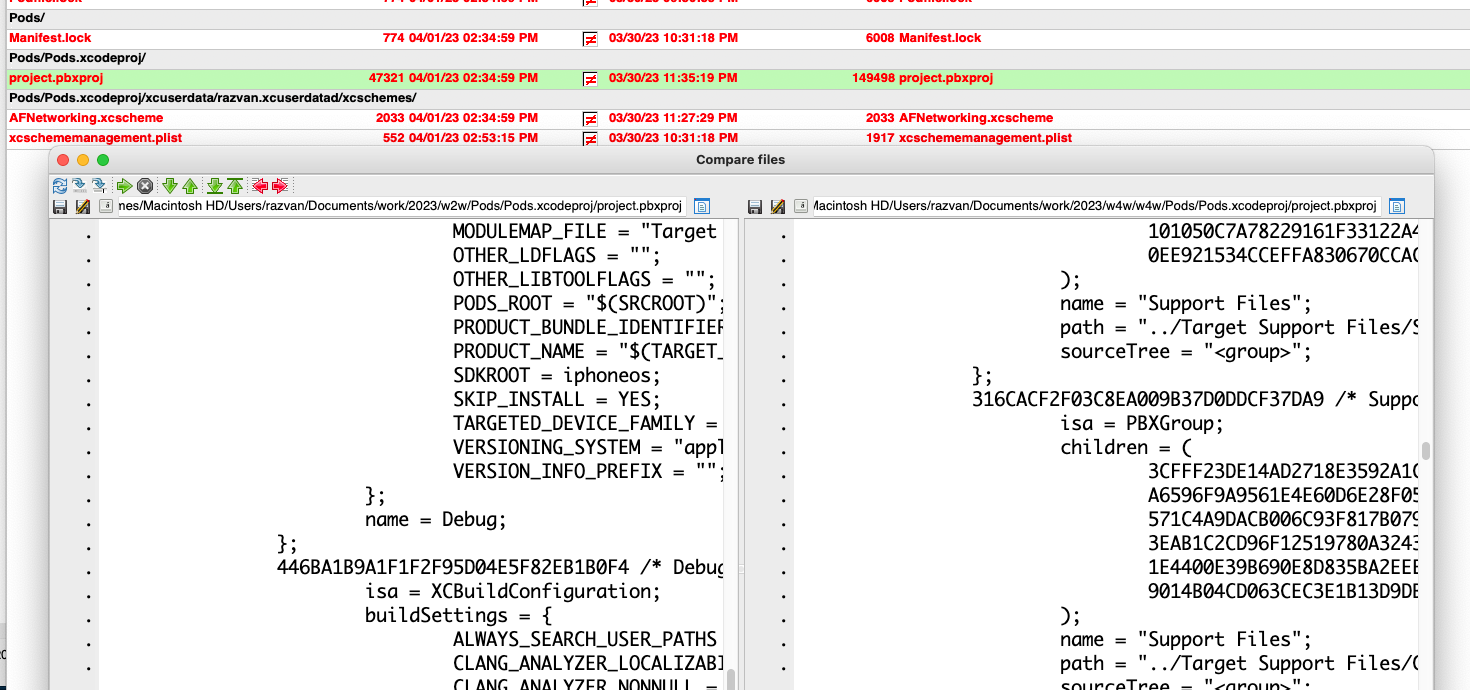Save left file edits (floppy with pencil icon)
Screen dimensions: 1470x690
pyautogui.click(x=80, y=206)
